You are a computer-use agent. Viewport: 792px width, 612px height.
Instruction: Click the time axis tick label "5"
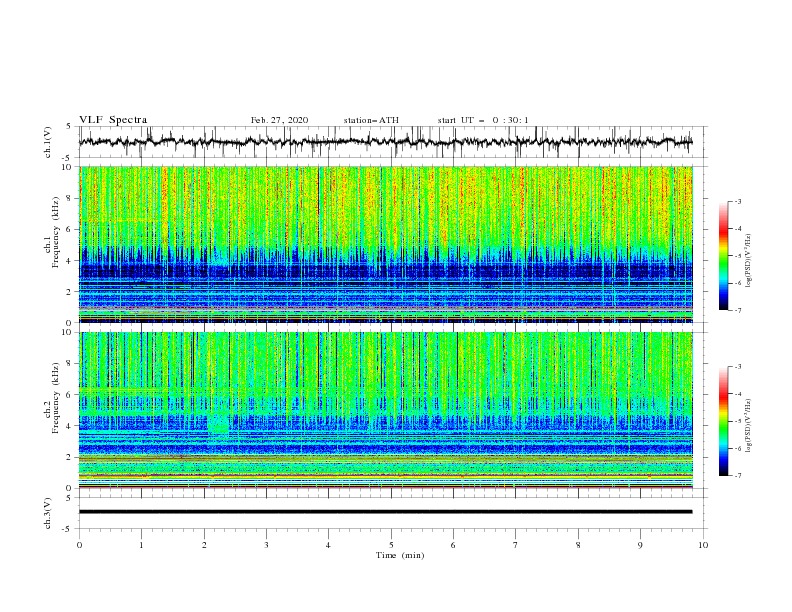(x=391, y=545)
